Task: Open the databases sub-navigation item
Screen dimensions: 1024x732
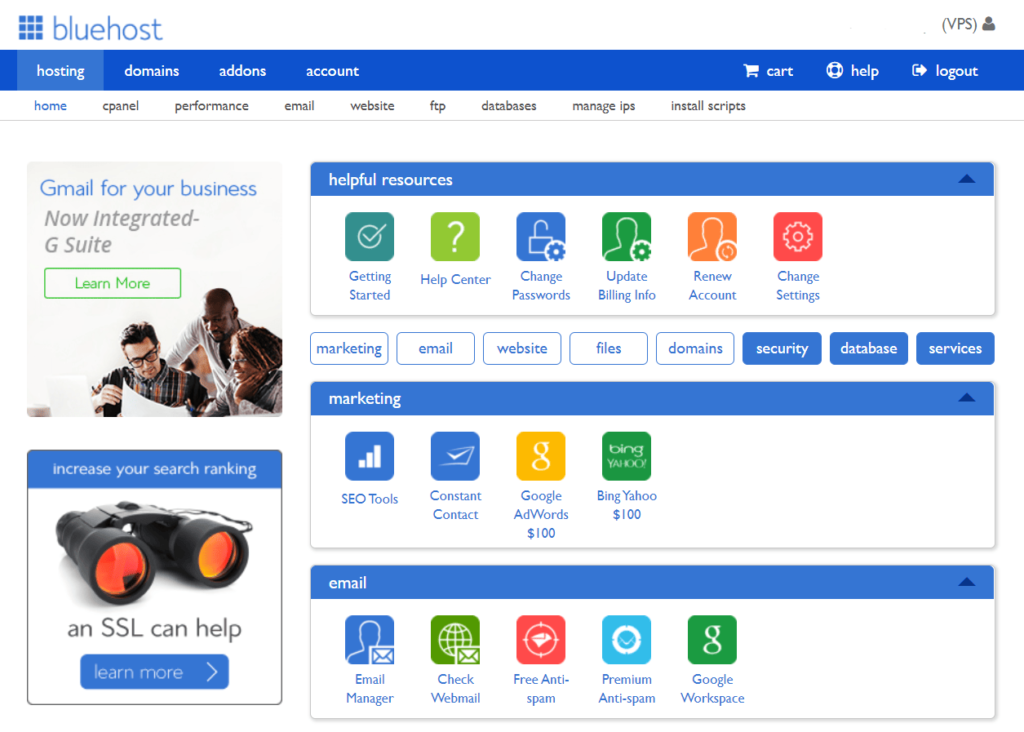Action: [509, 106]
